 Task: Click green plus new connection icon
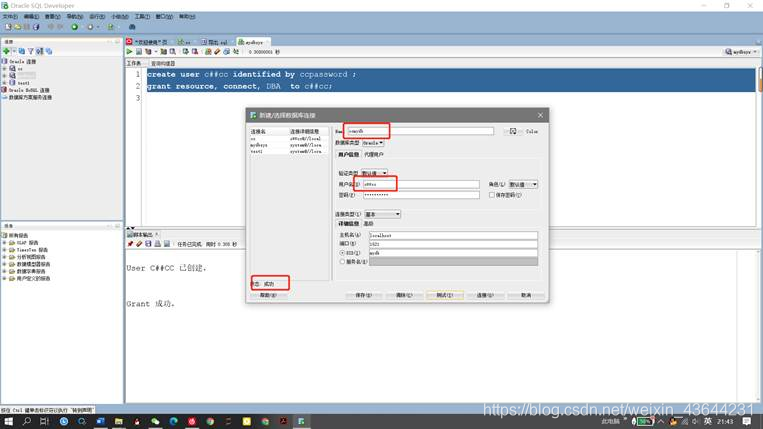6,51
